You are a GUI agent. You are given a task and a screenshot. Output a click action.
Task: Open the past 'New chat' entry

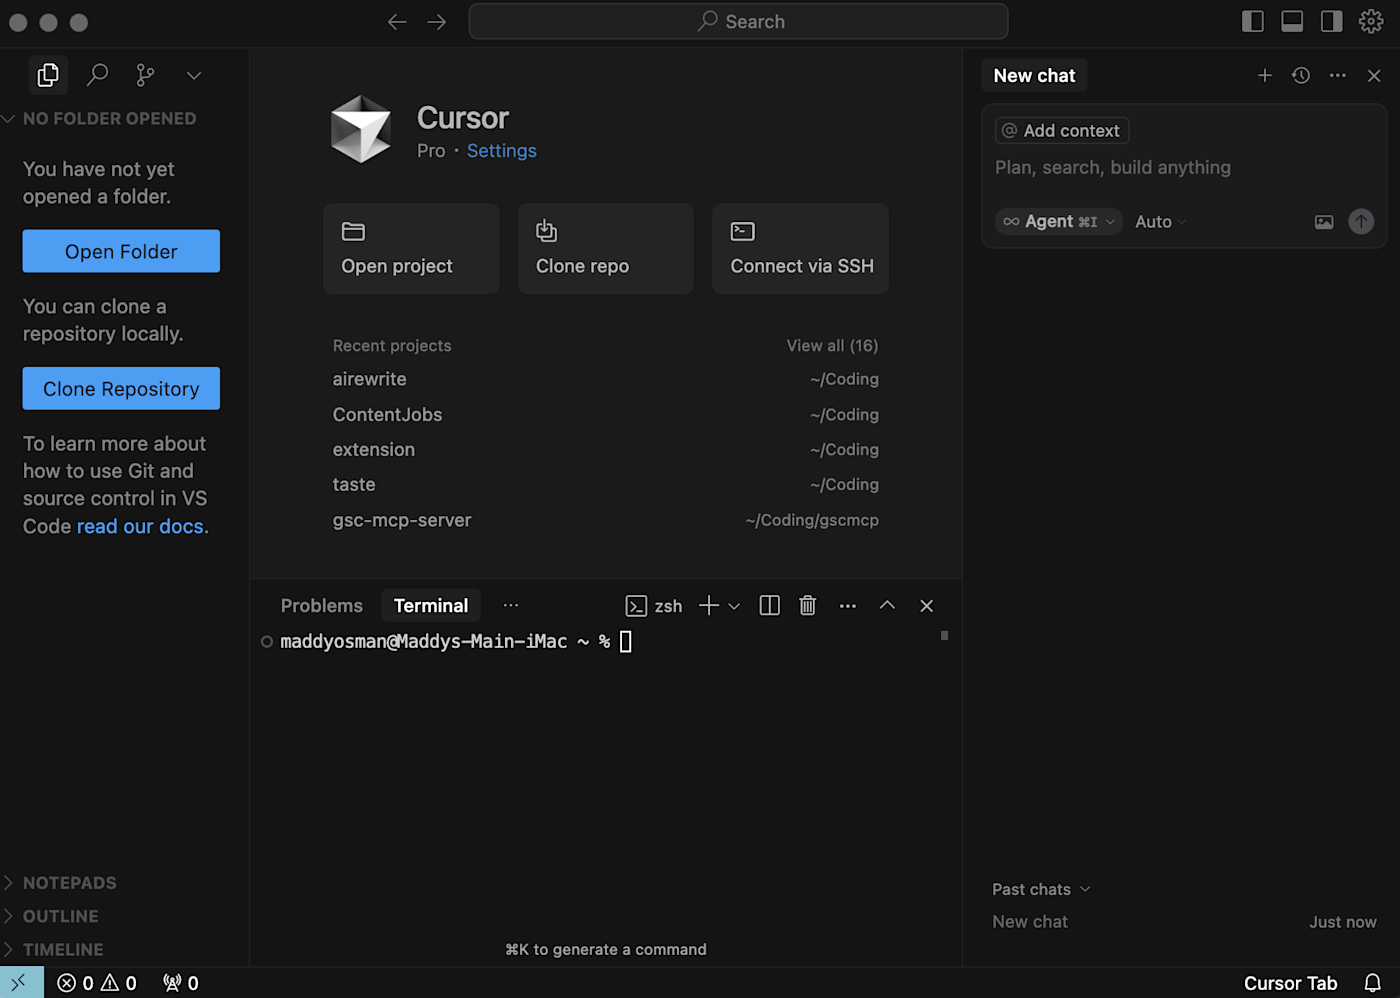(x=1184, y=922)
